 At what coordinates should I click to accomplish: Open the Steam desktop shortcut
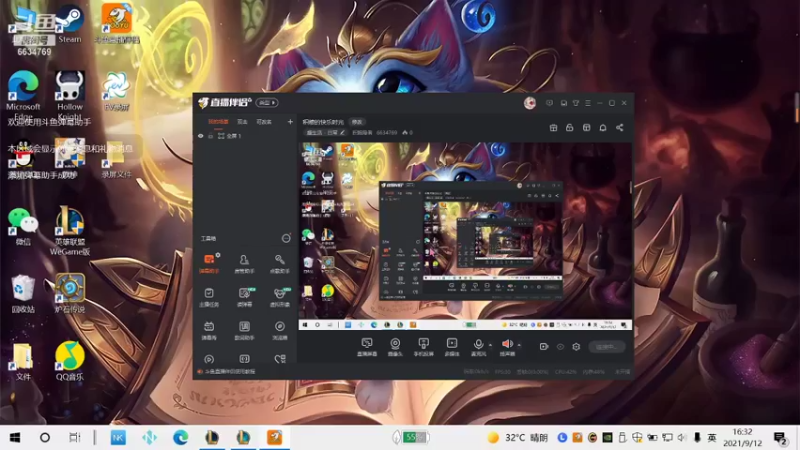tap(69, 23)
